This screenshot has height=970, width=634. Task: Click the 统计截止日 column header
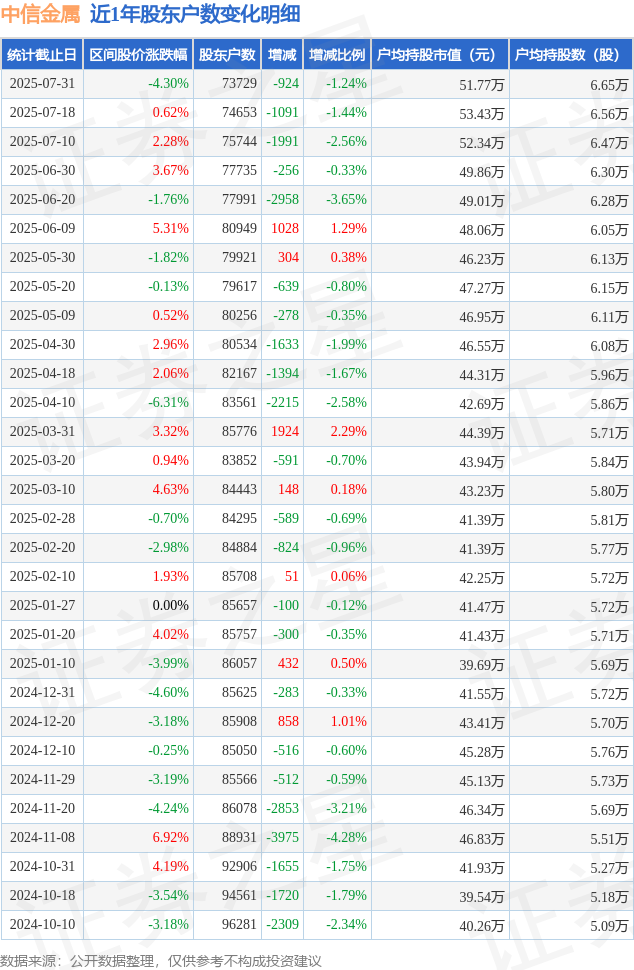point(42,55)
